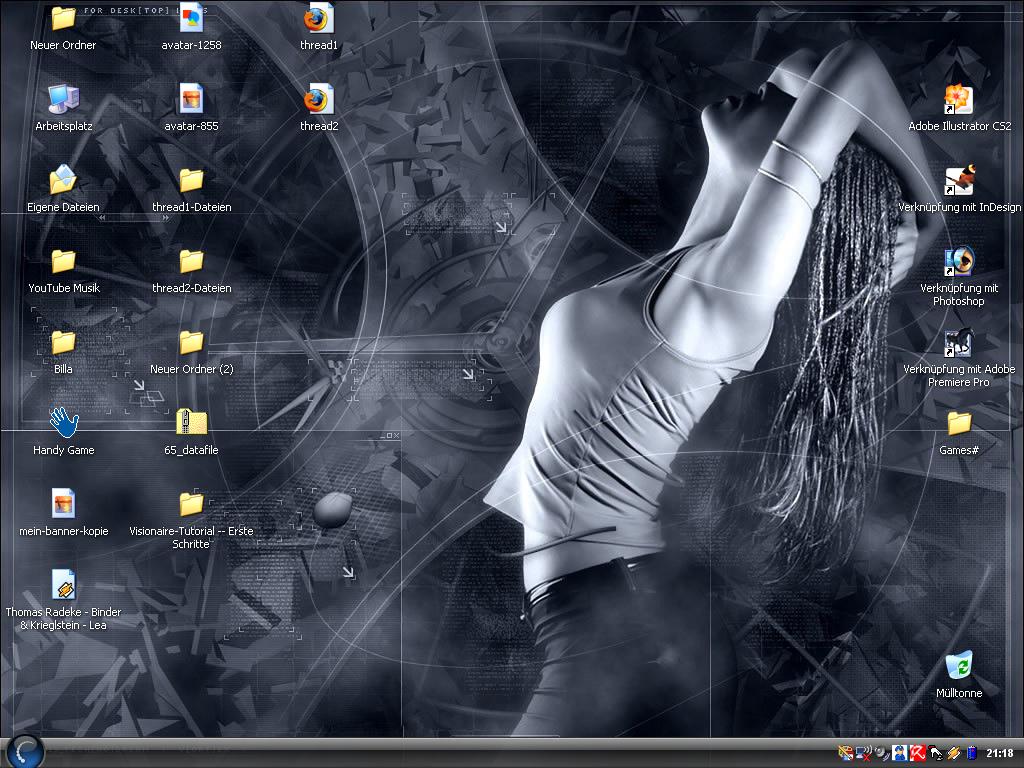Click the Winamp lightning bolt tray icon

pos(953,753)
